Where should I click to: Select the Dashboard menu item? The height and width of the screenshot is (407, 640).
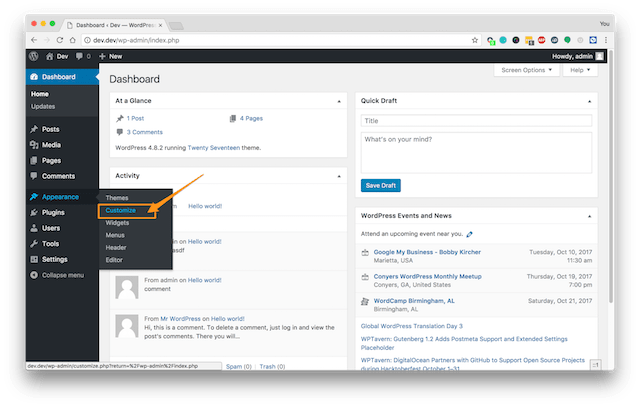point(62,77)
